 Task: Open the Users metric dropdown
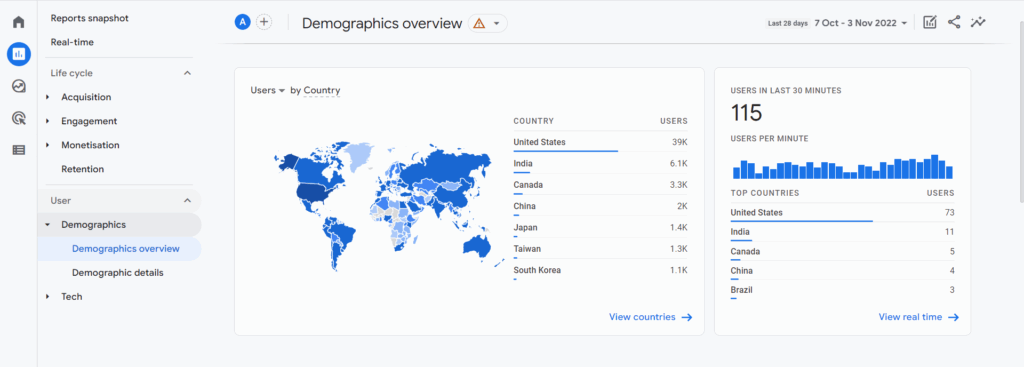coord(268,90)
